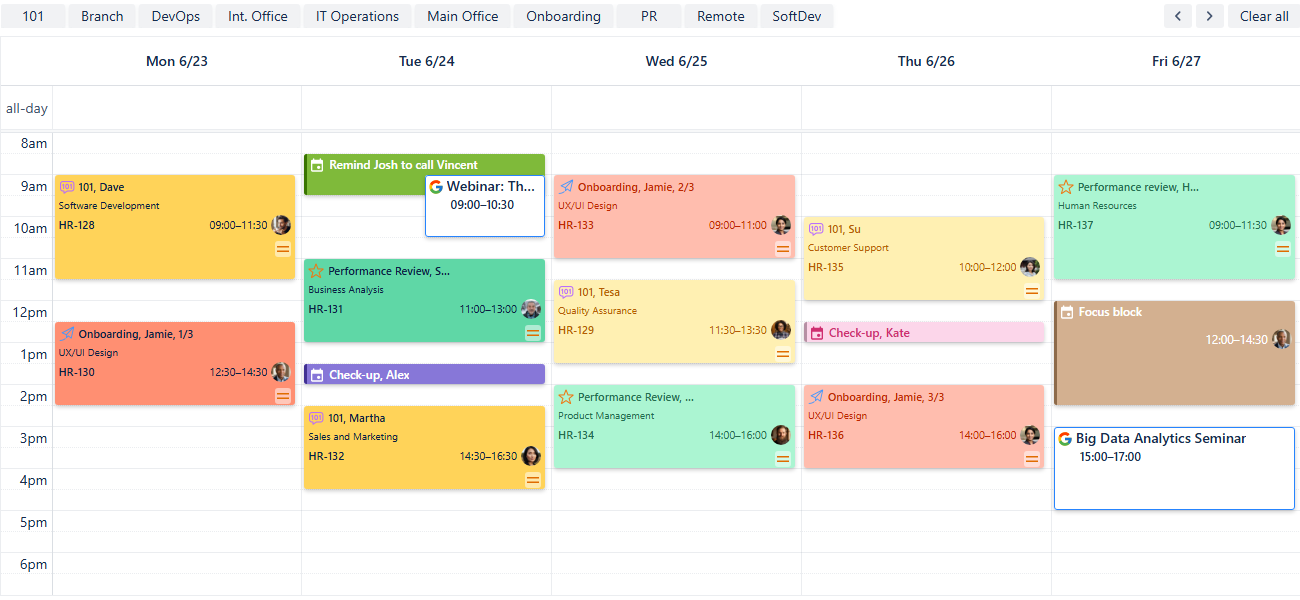Select the Onboarding filter tab

(x=563, y=16)
